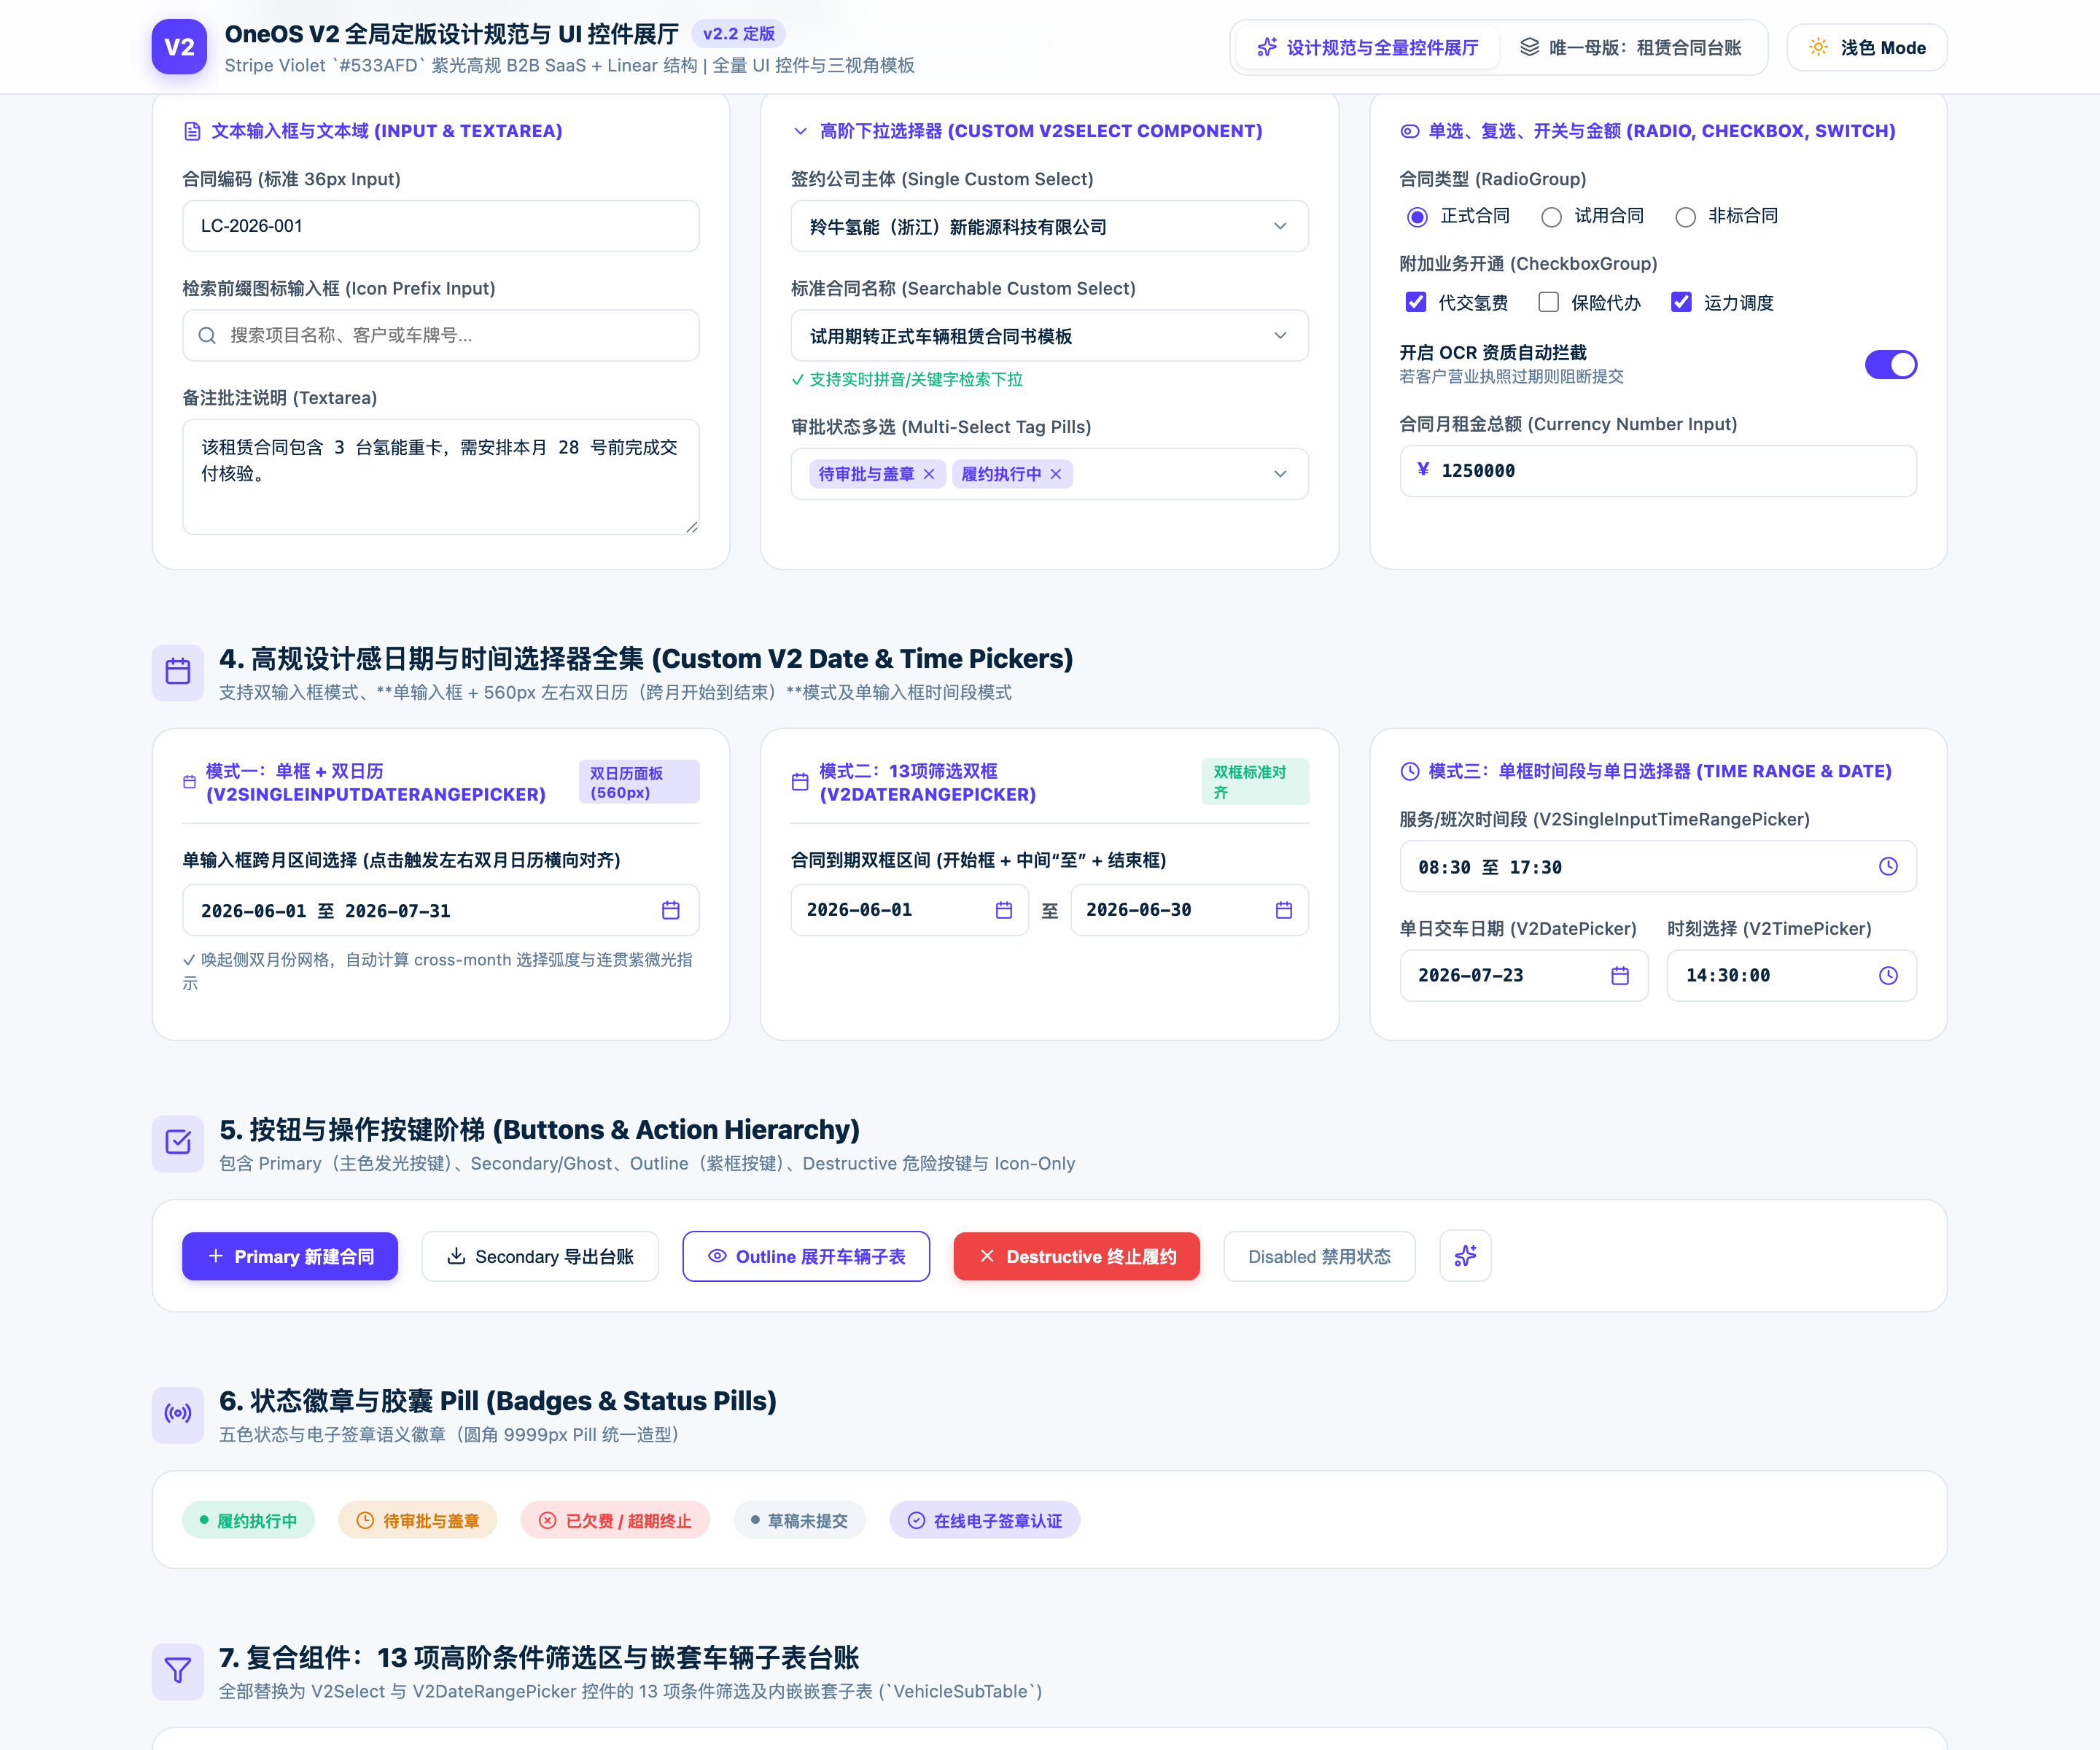Click the 履约执行中 green status pill
2100x1750 pixels.
click(x=248, y=1520)
